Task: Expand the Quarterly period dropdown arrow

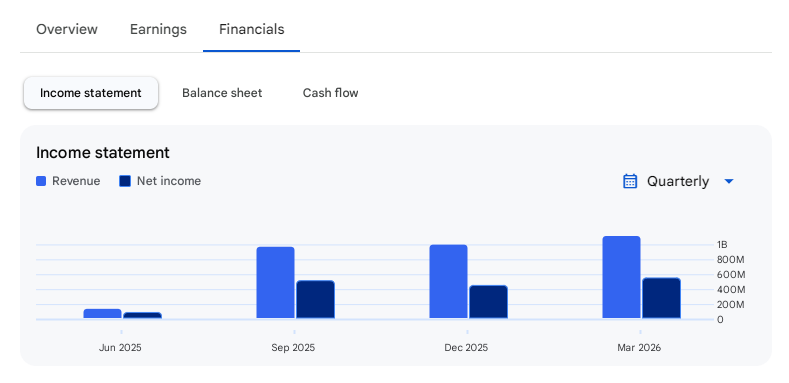Action: coord(729,181)
